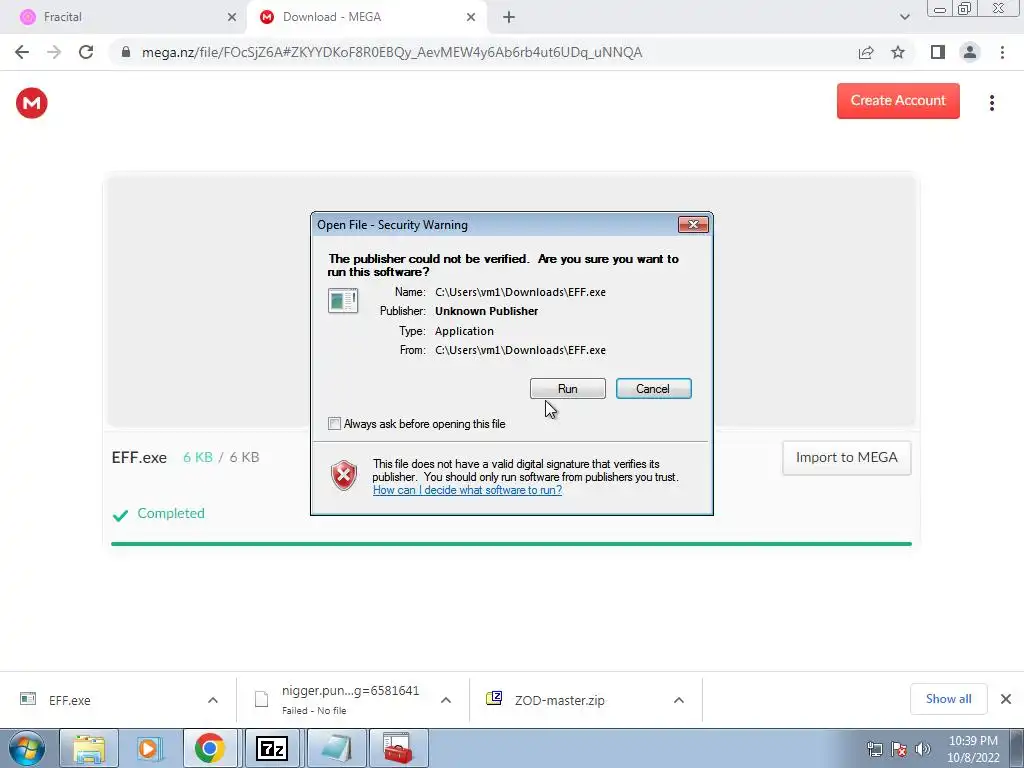Click the red shield warning icon
This screenshot has width=1024, height=768.
pos(344,475)
